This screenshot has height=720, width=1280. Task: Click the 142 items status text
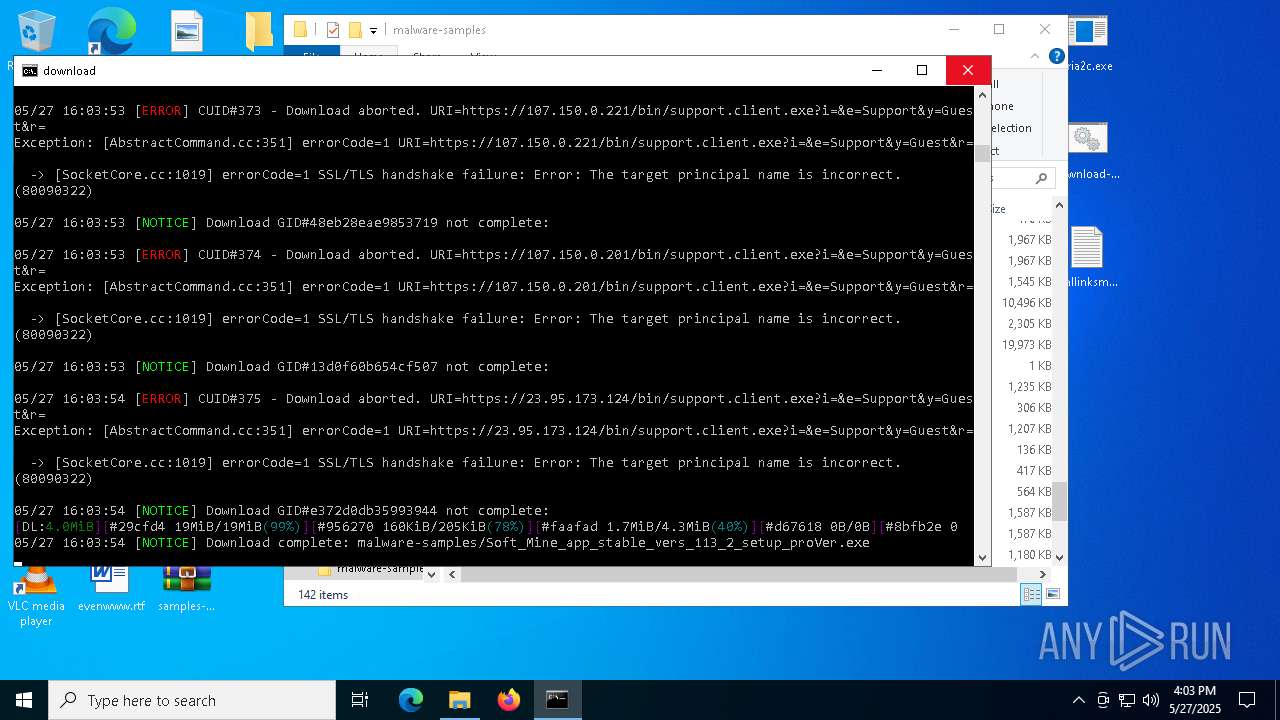323,595
